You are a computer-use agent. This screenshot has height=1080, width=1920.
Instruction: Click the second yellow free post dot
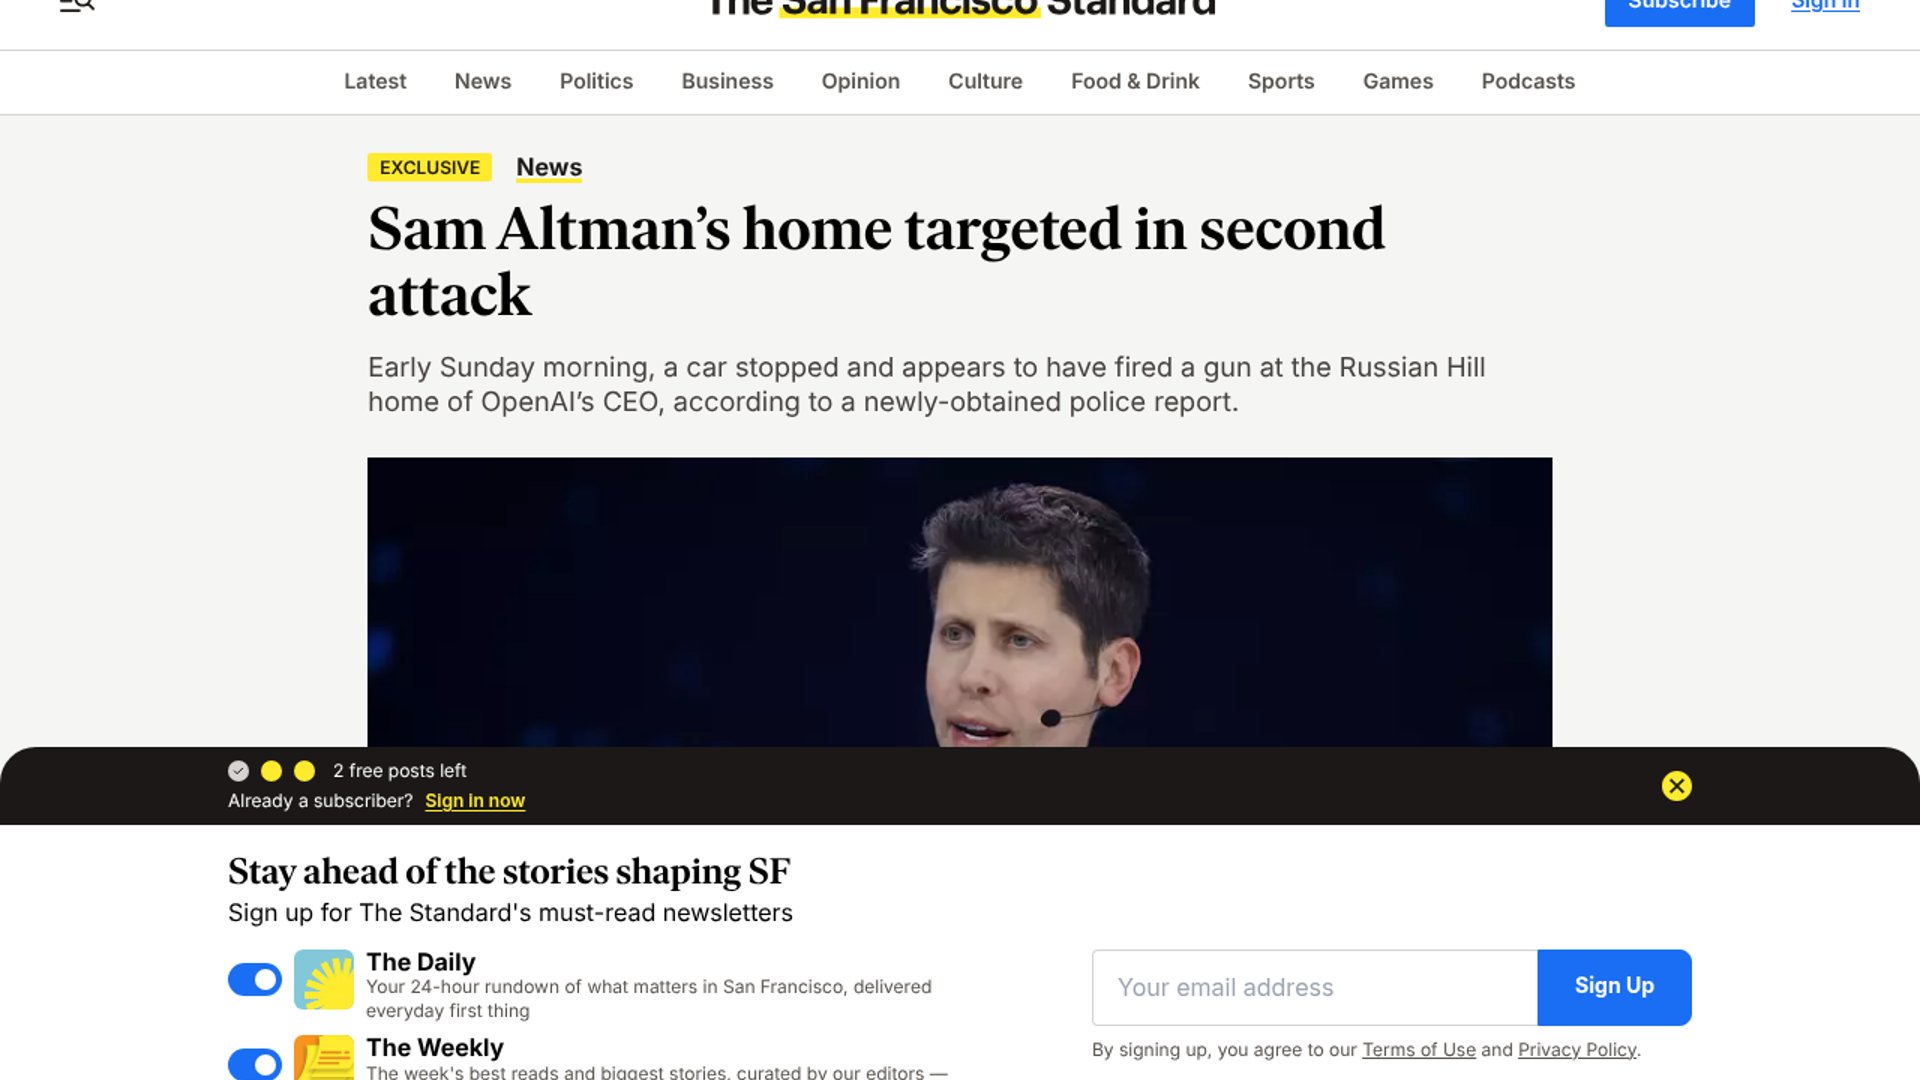pos(305,771)
